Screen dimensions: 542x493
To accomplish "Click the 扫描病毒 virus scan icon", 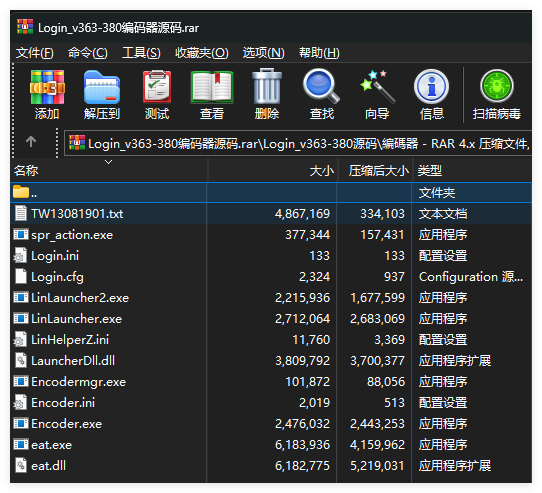I will (x=497, y=86).
